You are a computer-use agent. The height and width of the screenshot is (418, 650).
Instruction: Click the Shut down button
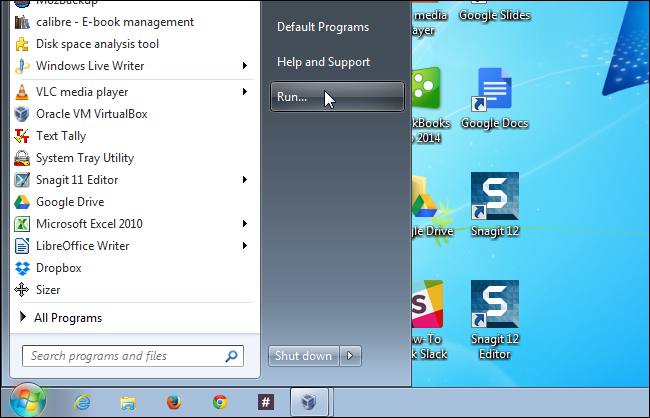point(303,356)
